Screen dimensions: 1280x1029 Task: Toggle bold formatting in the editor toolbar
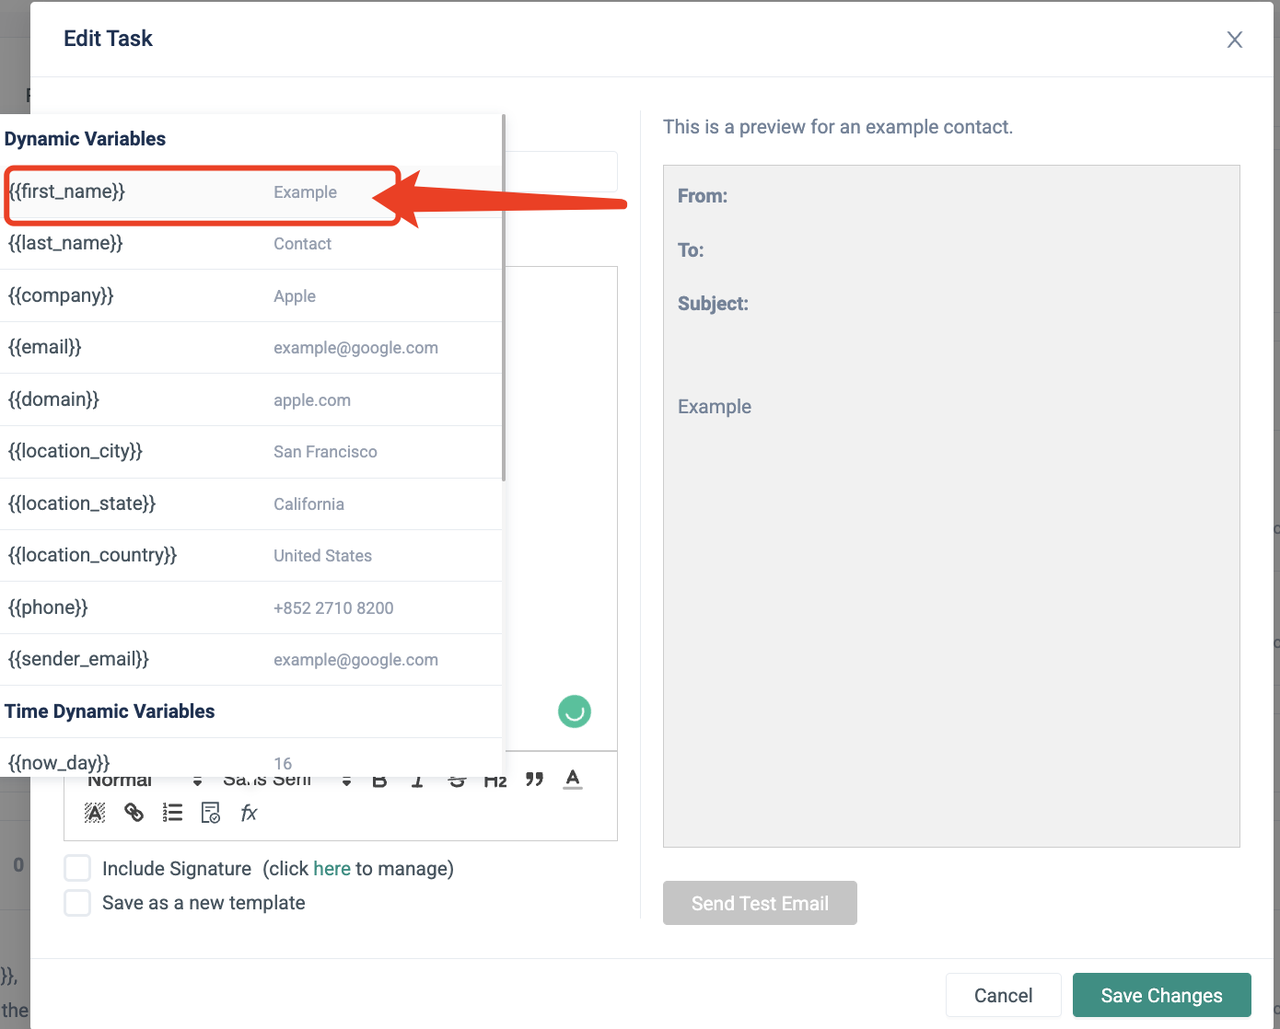380,781
